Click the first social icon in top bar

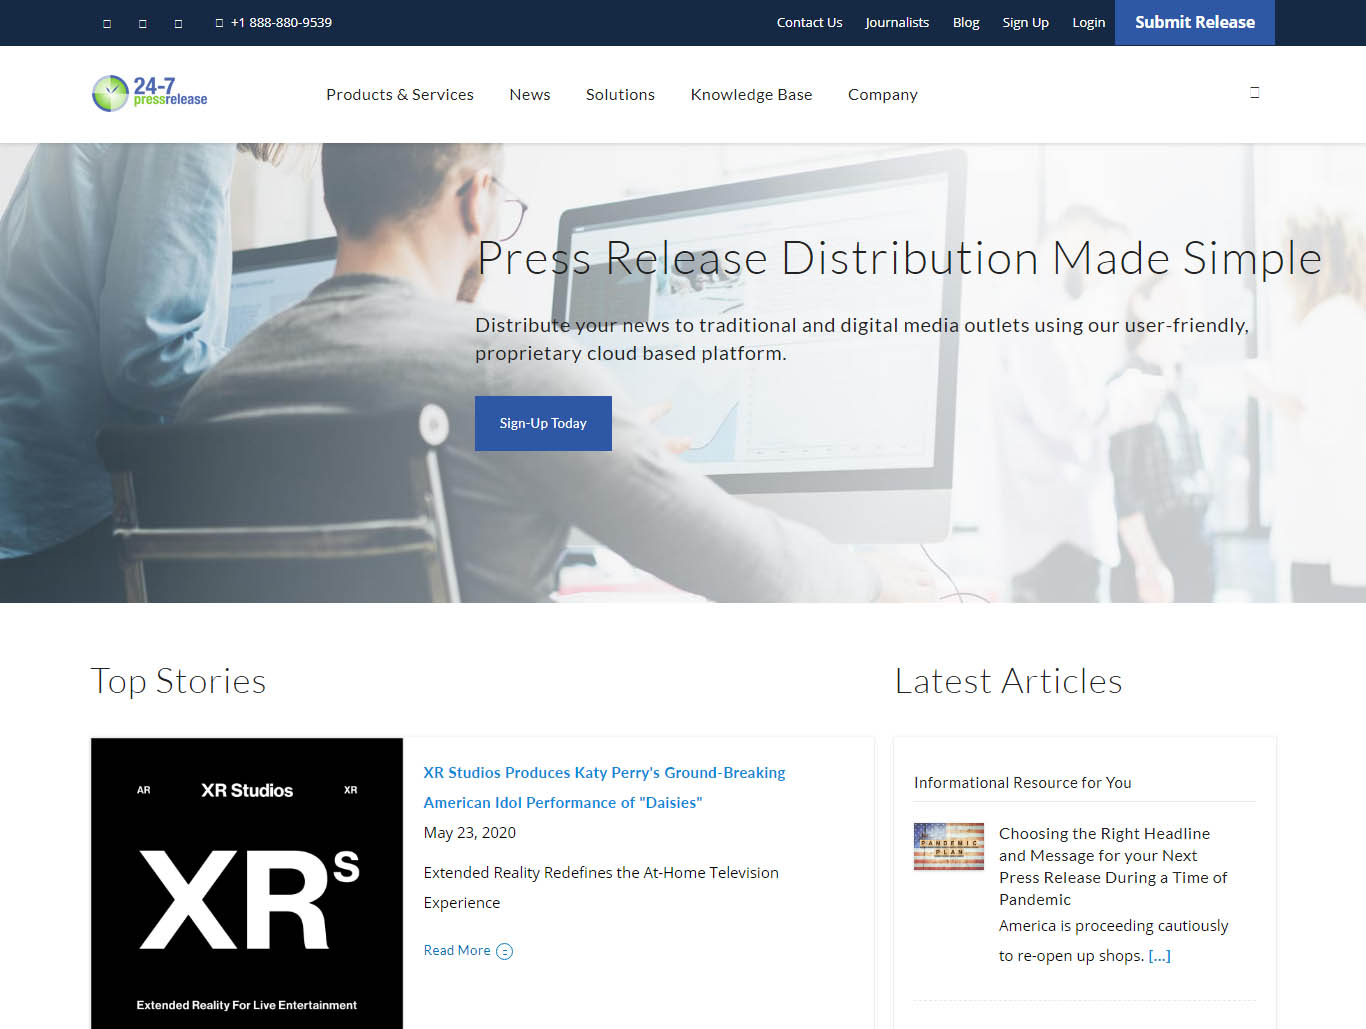pyautogui.click(x=107, y=23)
